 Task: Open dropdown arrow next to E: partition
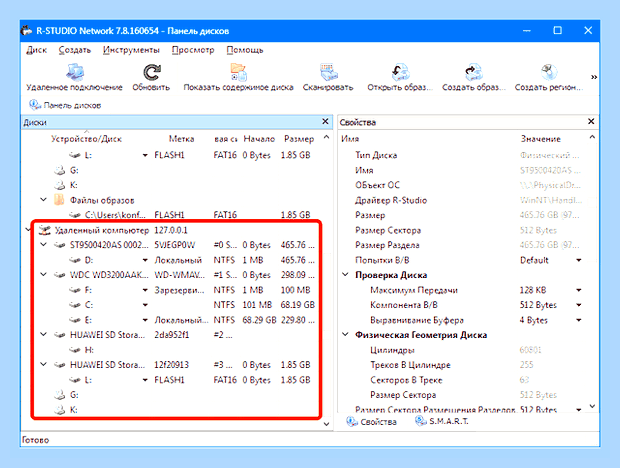coord(145,320)
